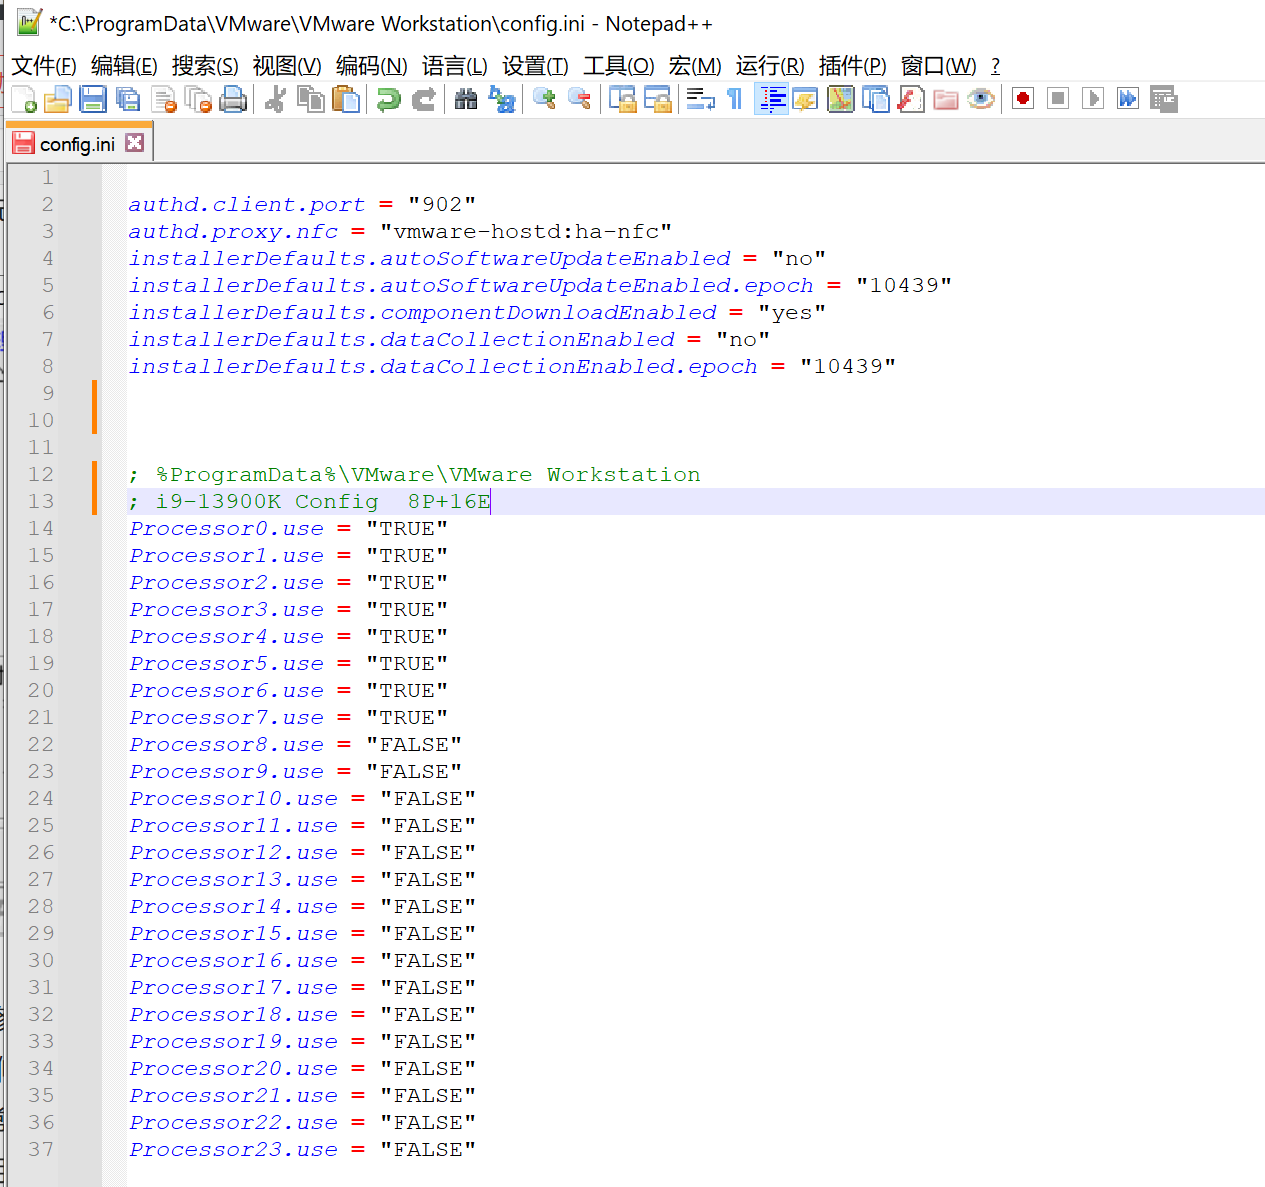Image resolution: width=1265 pixels, height=1187 pixels.
Task: Open the 宏(M) menu
Action: pos(695,66)
